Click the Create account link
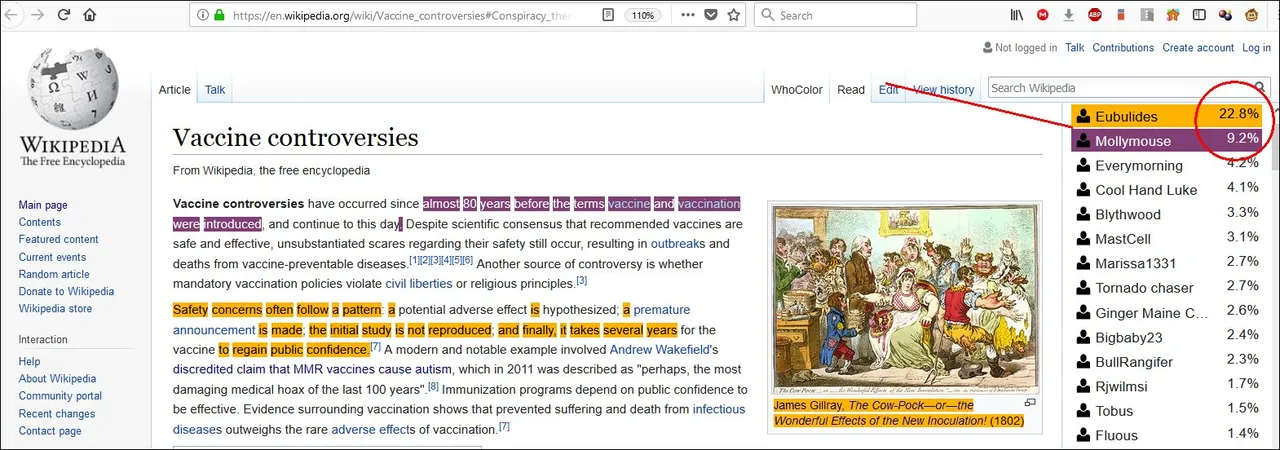Viewport: 1280px width, 450px height. pyautogui.click(x=1198, y=48)
